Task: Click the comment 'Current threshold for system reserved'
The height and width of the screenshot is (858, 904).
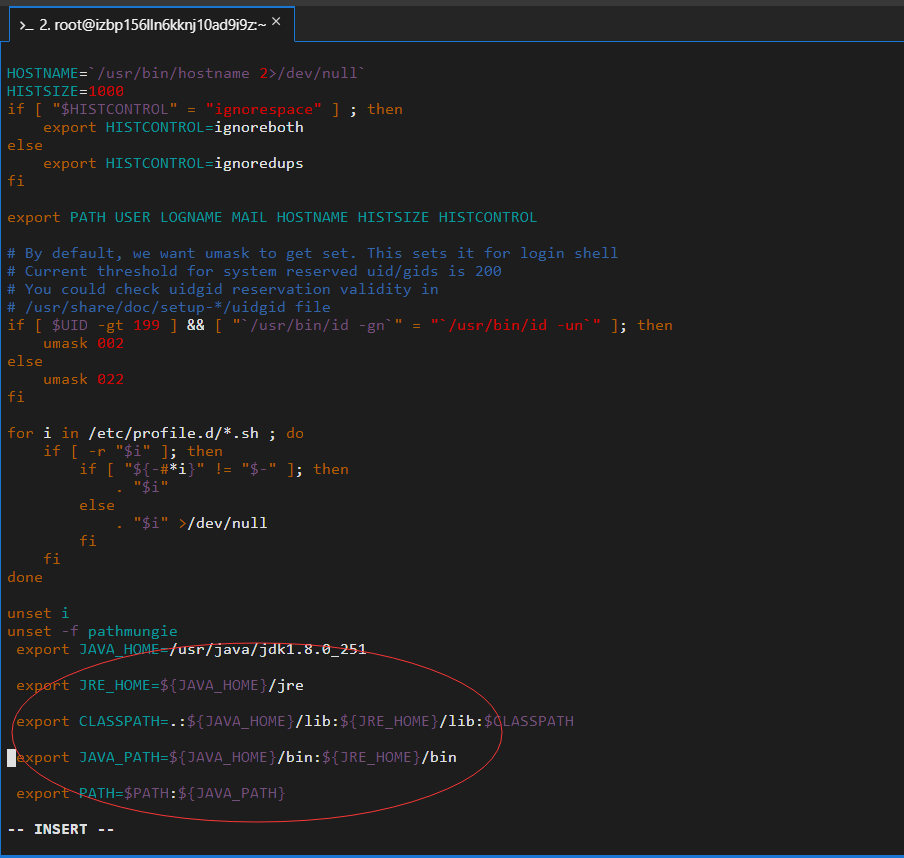Action: 254,271
